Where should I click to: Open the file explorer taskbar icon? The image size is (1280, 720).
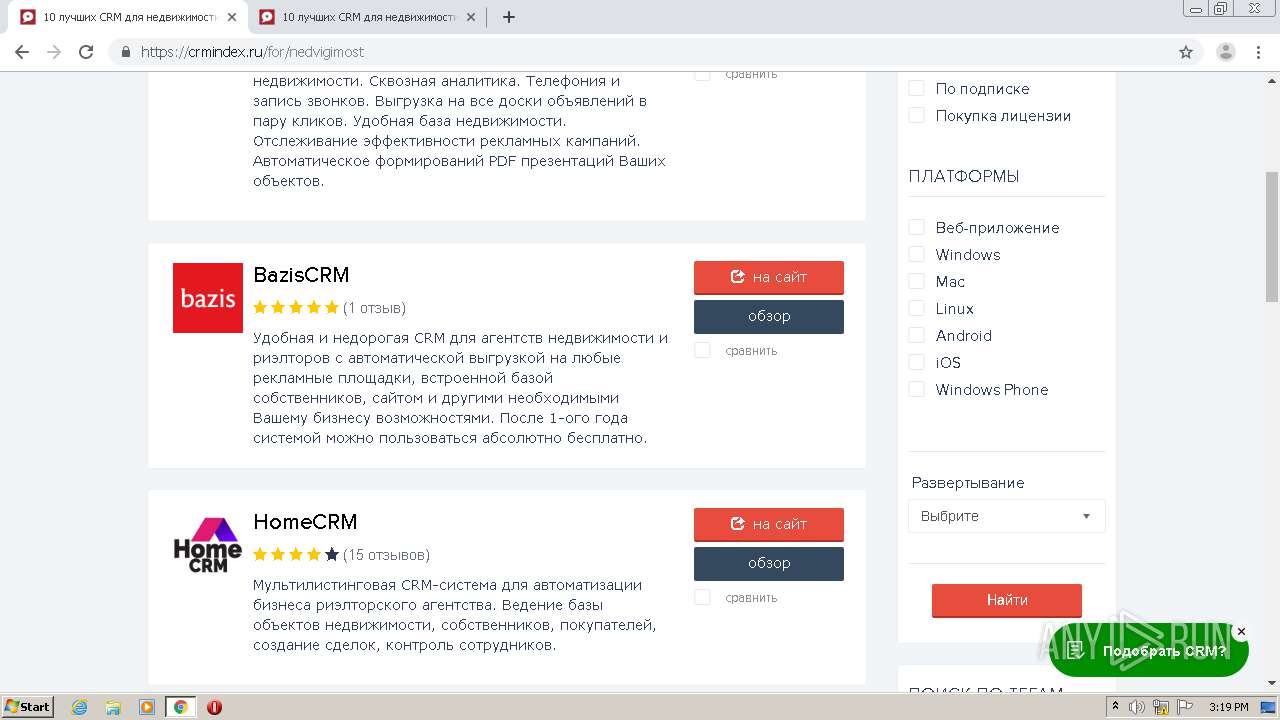tap(113, 707)
